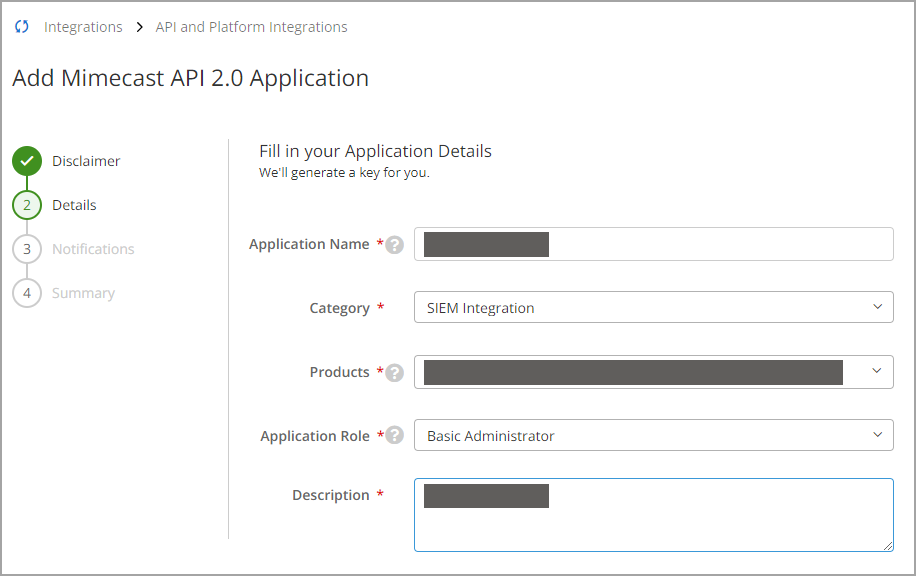Click the Description textarea resize handle
This screenshot has width=916, height=576.
887,546
